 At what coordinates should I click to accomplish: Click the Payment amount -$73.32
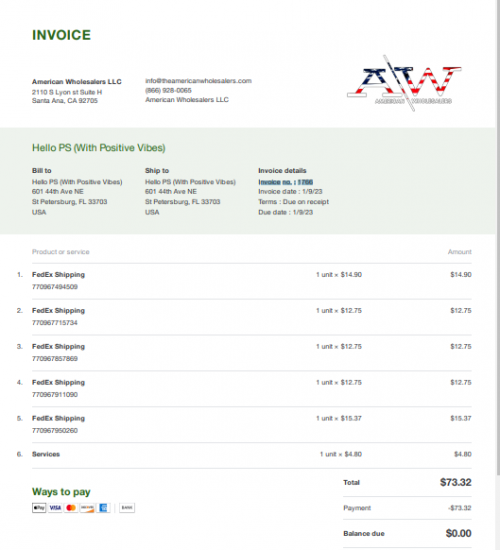coord(460,508)
